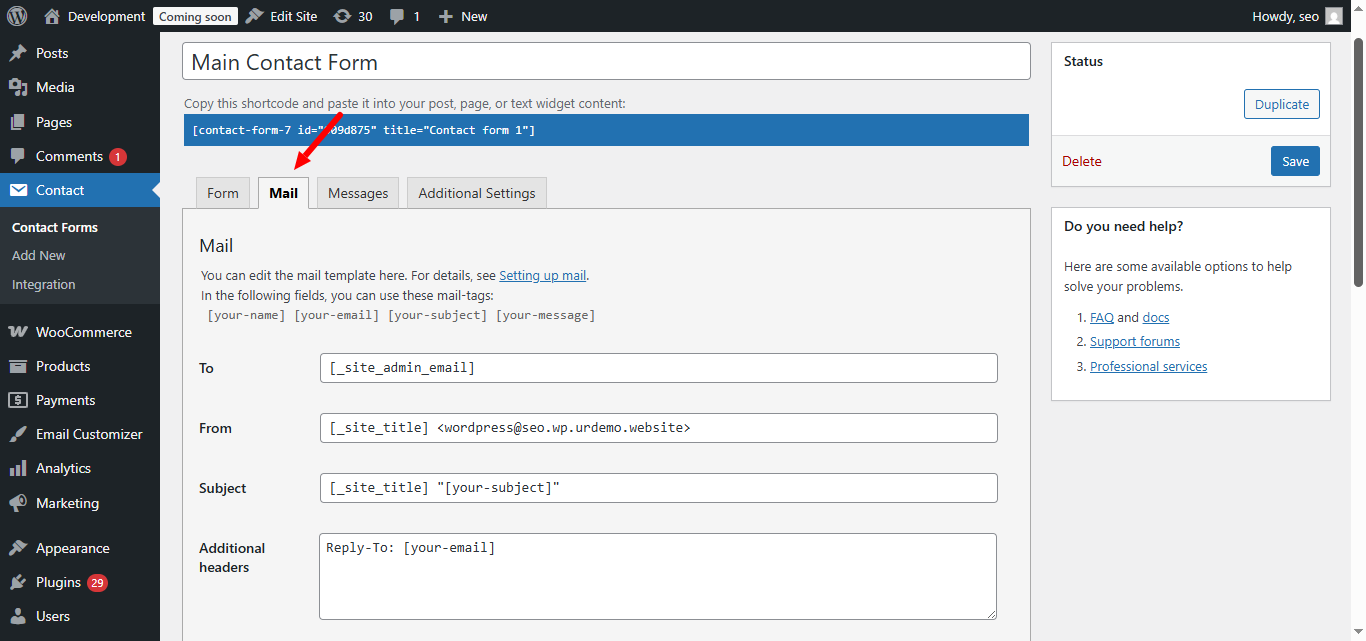Click the Contact envelope icon

(18, 190)
